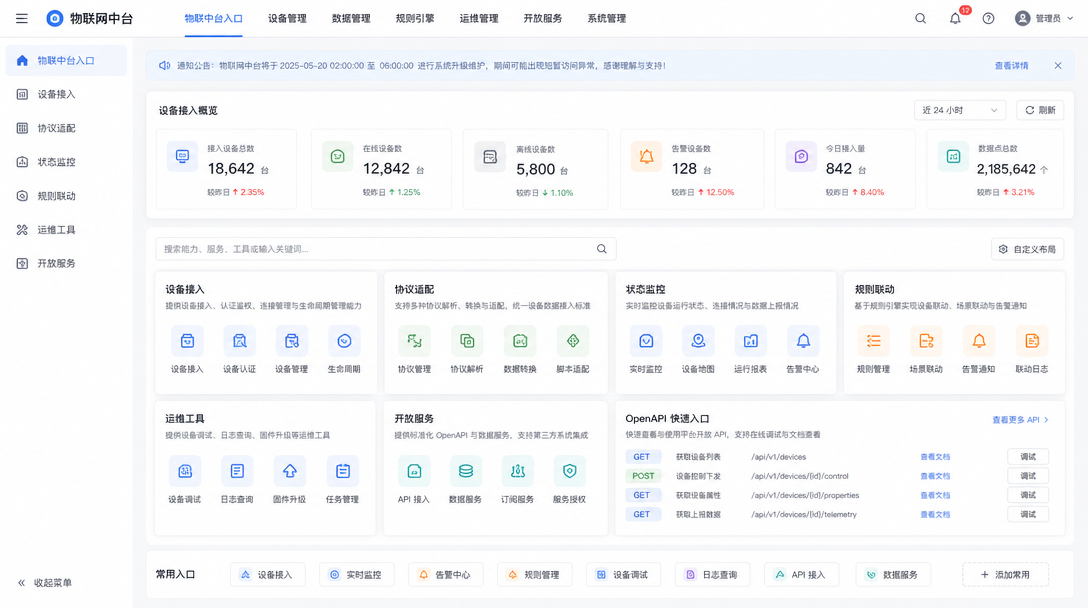This screenshot has height=608, width=1088.
Task: Switch to the 数据管理 top tab
Action: point(351,19)
